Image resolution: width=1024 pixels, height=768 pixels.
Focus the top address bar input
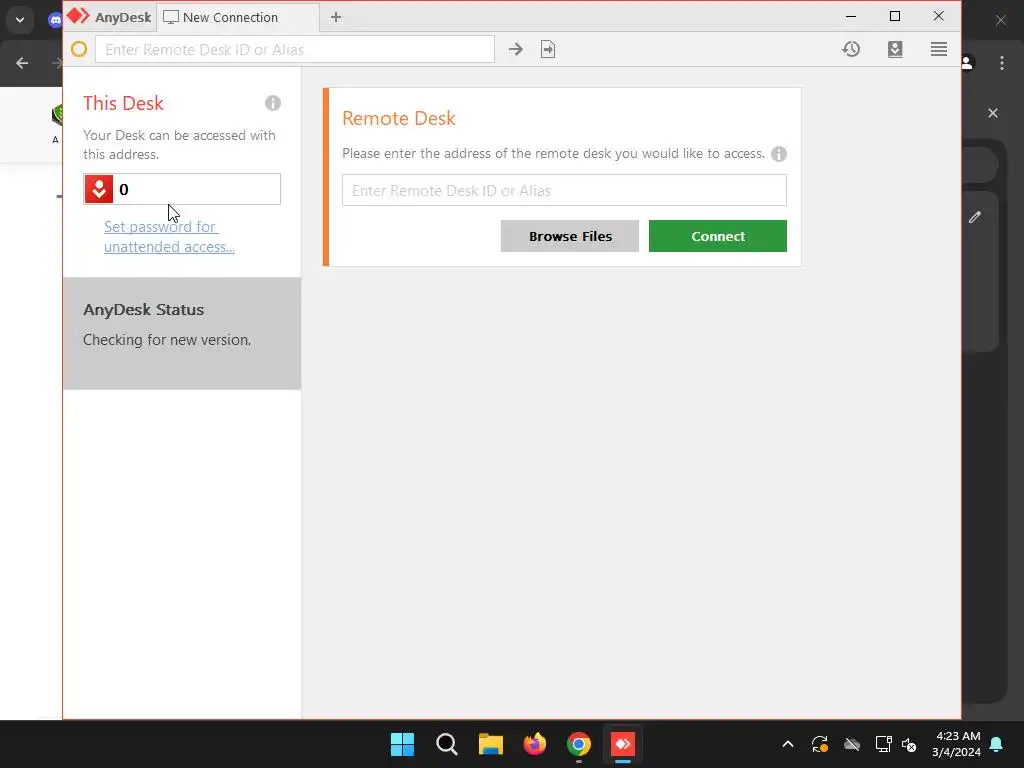295,49
